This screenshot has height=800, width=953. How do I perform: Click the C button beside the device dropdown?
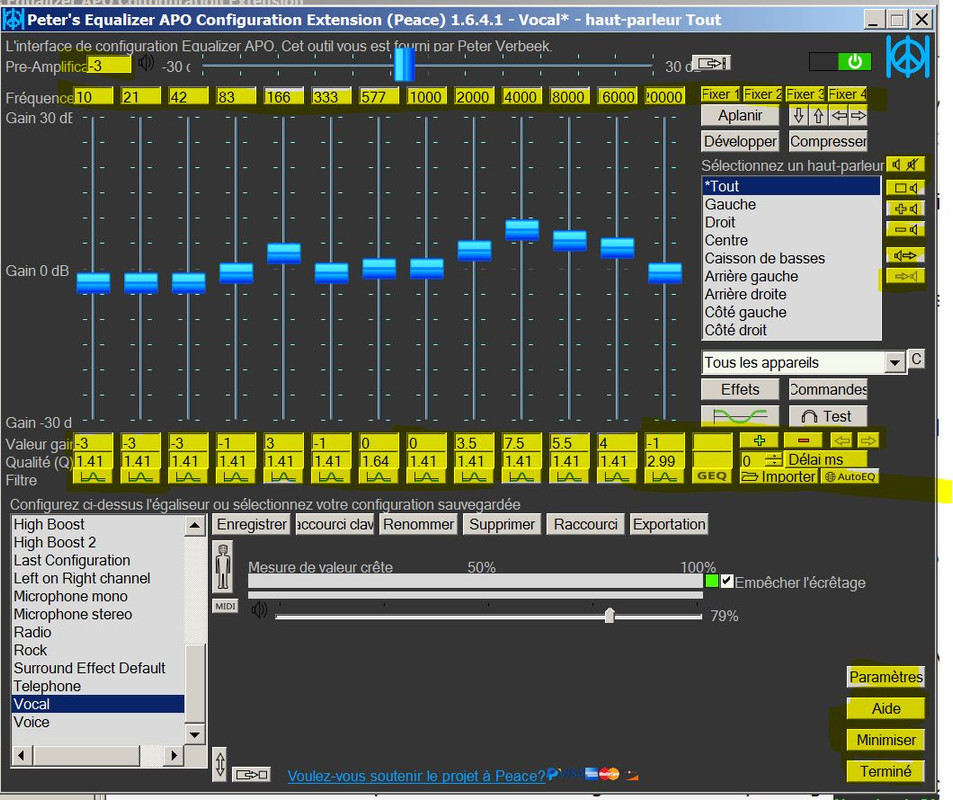916,359
